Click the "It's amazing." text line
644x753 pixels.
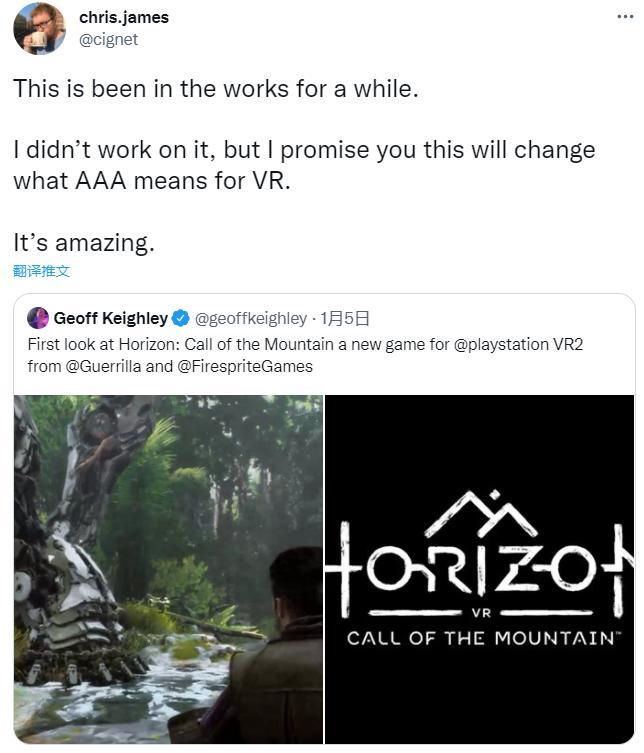point(84,242)
